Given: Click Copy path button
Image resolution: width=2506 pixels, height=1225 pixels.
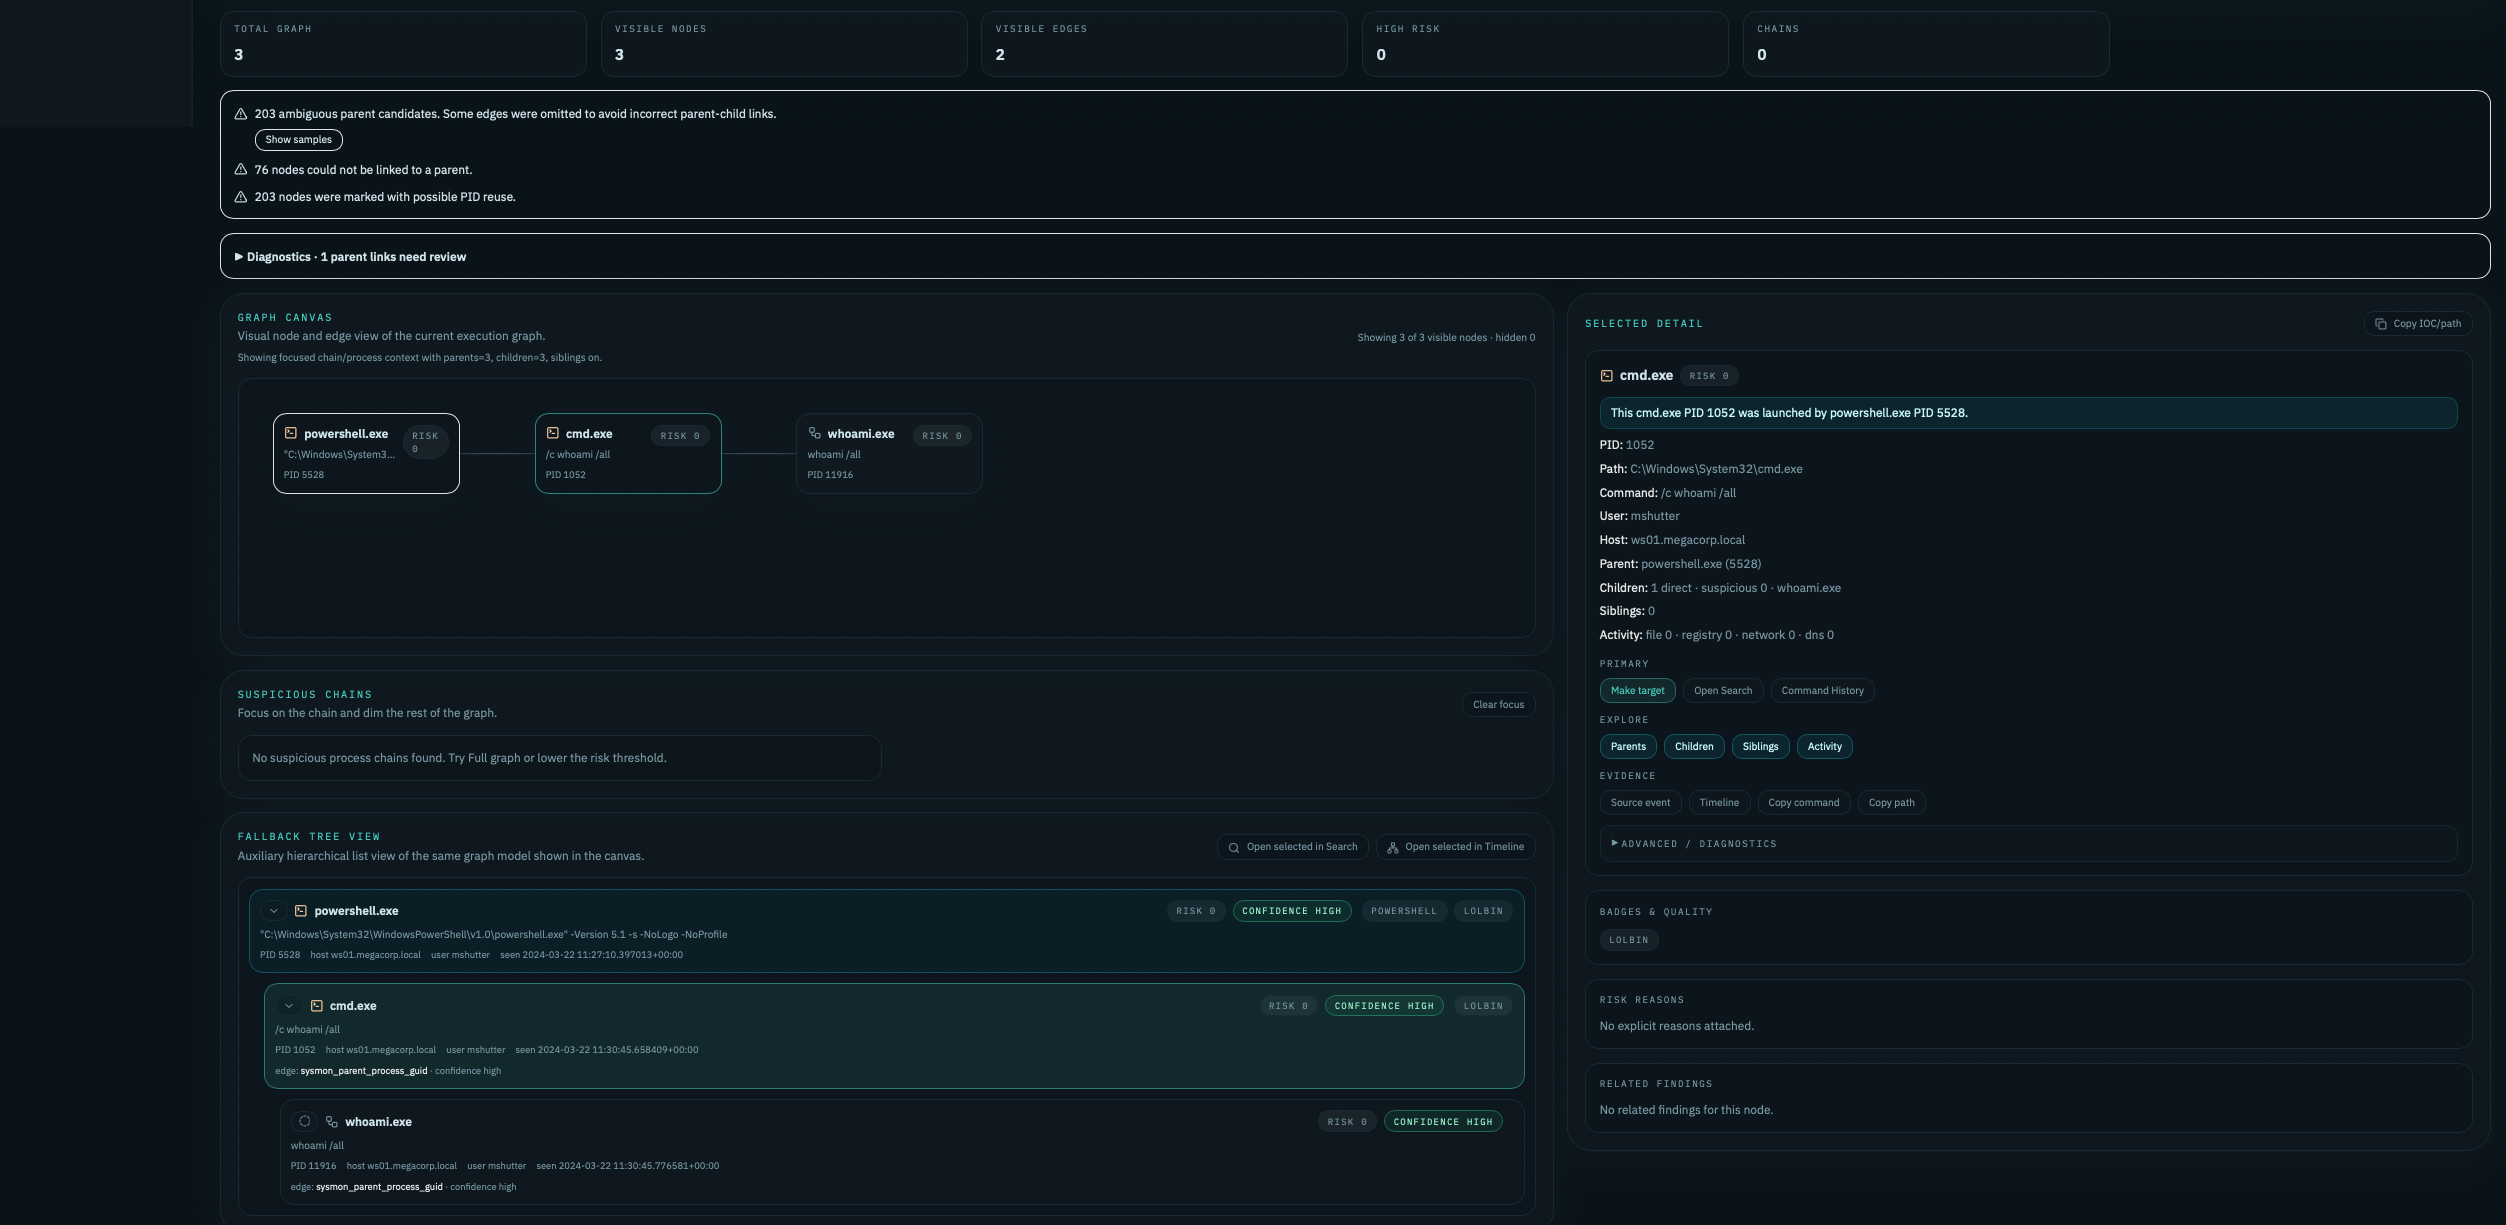Looking at the screenshot, I should pos(1892,803).
